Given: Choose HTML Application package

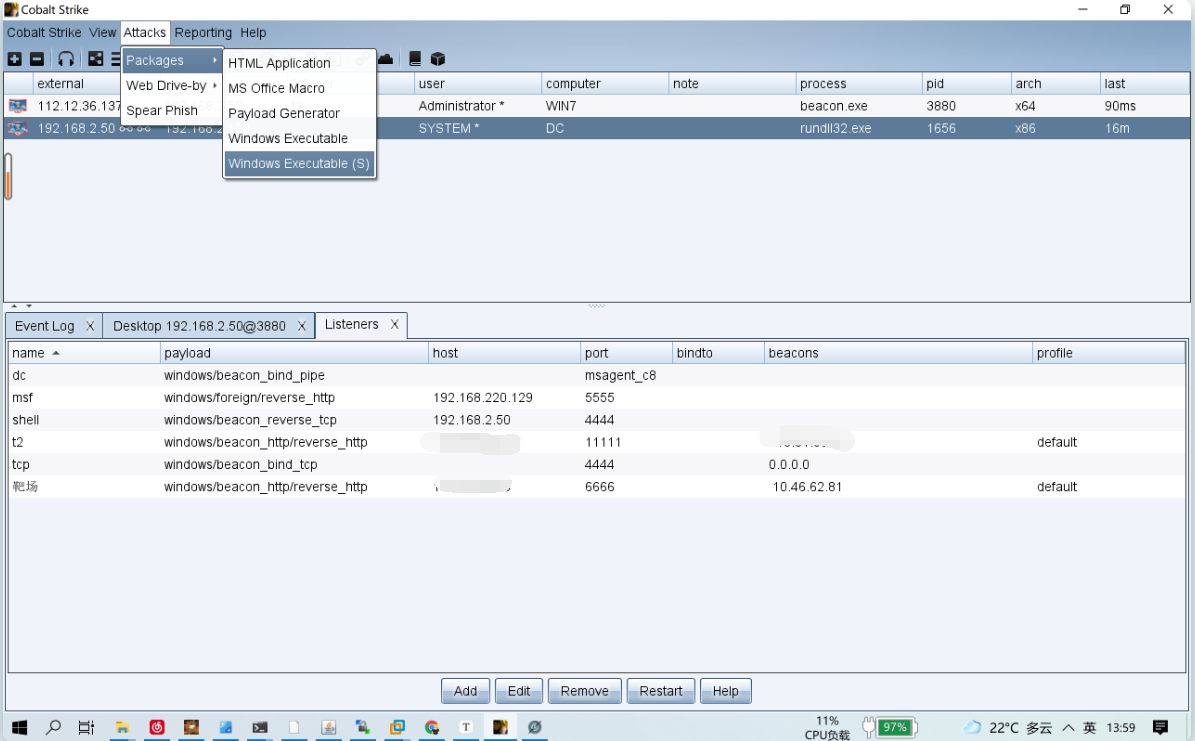Looking at the screenshot, I should [x=300, y=63].
